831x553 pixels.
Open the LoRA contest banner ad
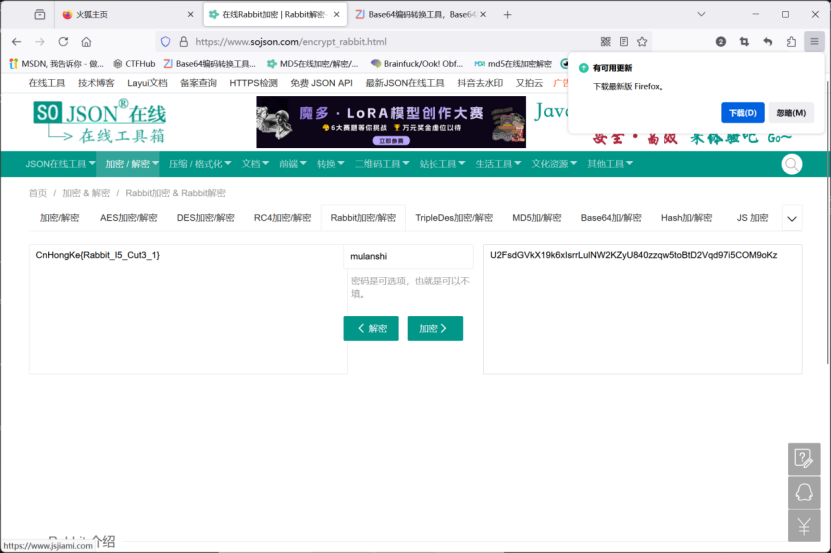coord(391,122)
